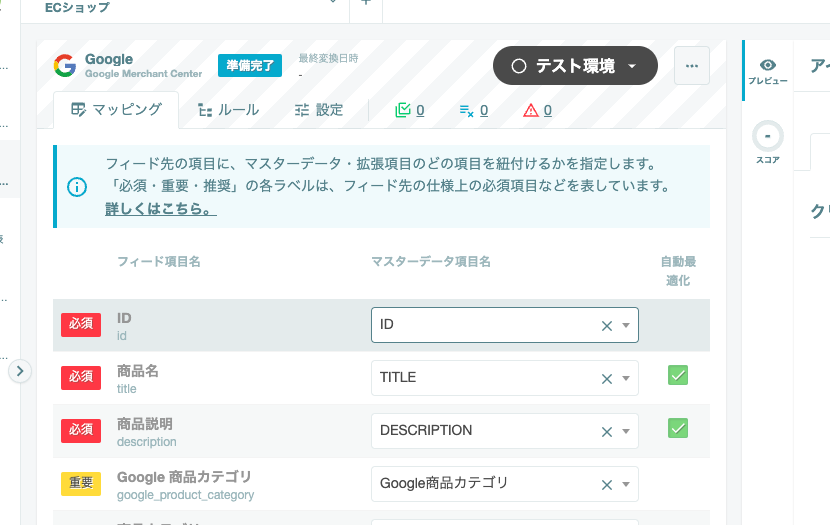Screen dimensions: 830x525
Task: Click the TITLE master data select field
Action: click(504, 378)
